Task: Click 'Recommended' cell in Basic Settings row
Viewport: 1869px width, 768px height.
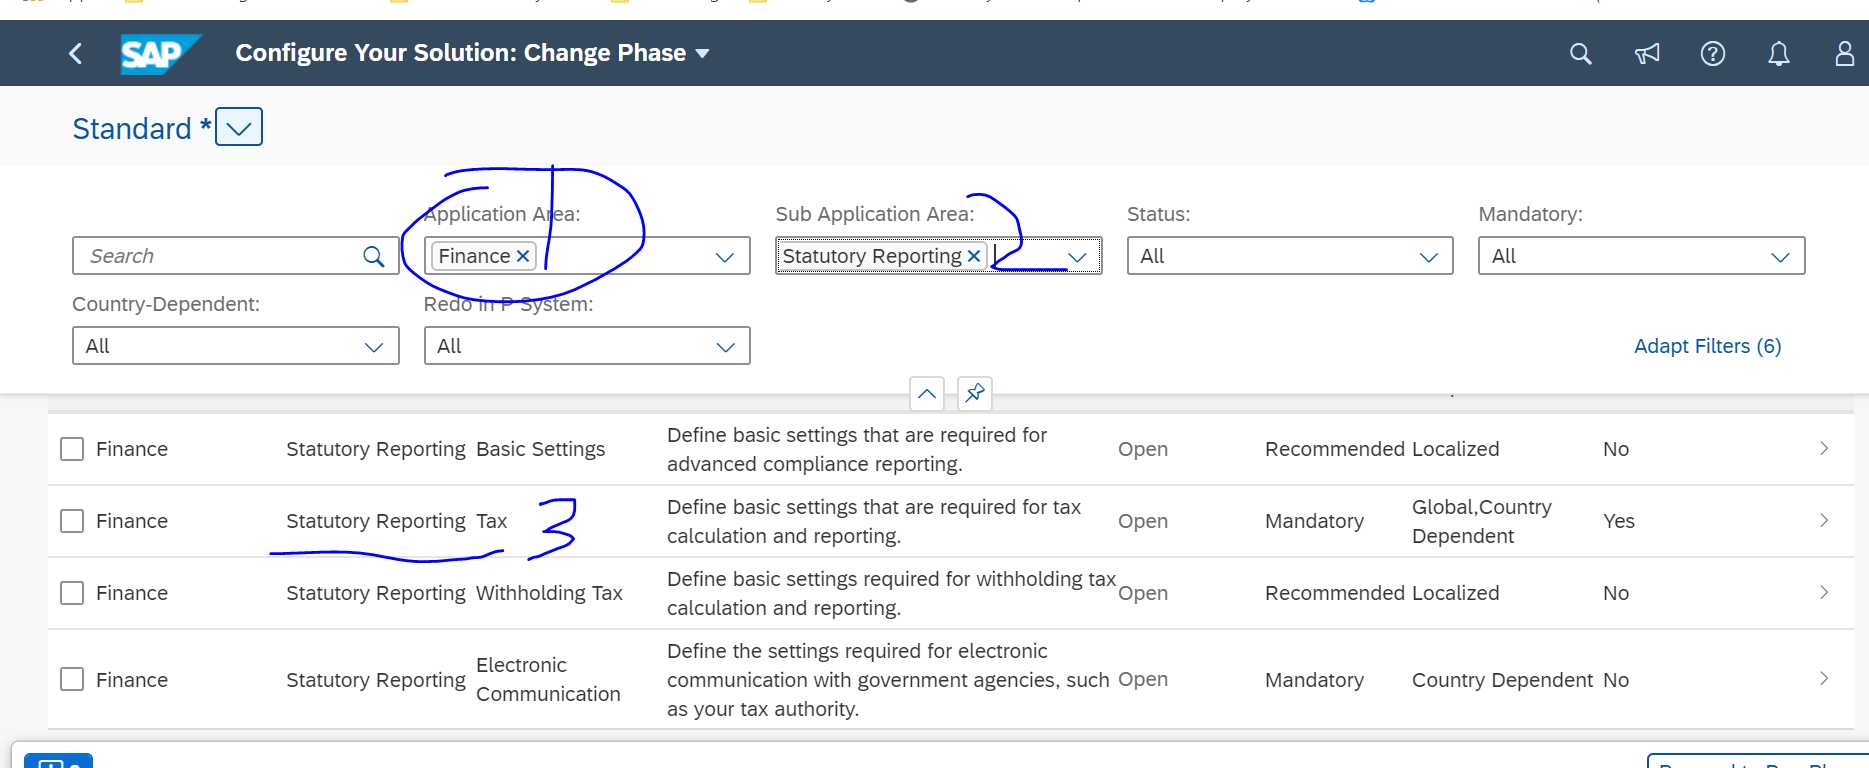Action: (1335, 449)
